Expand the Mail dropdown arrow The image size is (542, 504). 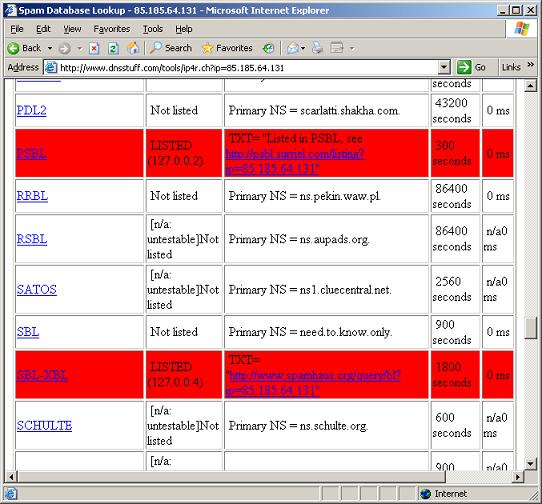click(x=303, y=48)
